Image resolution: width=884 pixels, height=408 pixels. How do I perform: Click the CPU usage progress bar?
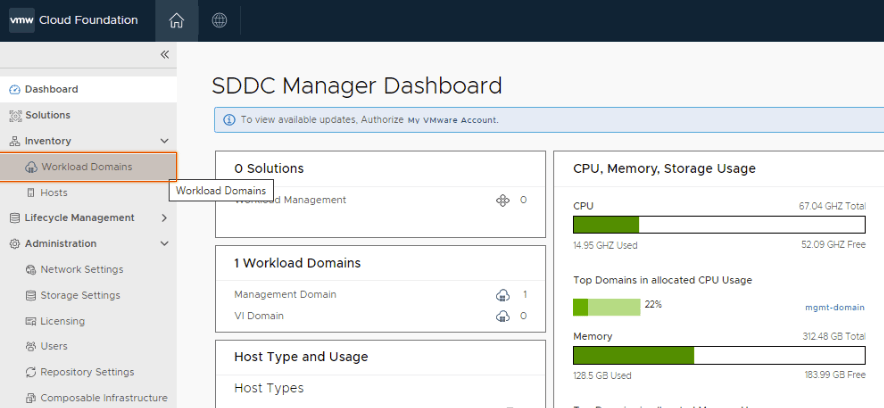718,224
